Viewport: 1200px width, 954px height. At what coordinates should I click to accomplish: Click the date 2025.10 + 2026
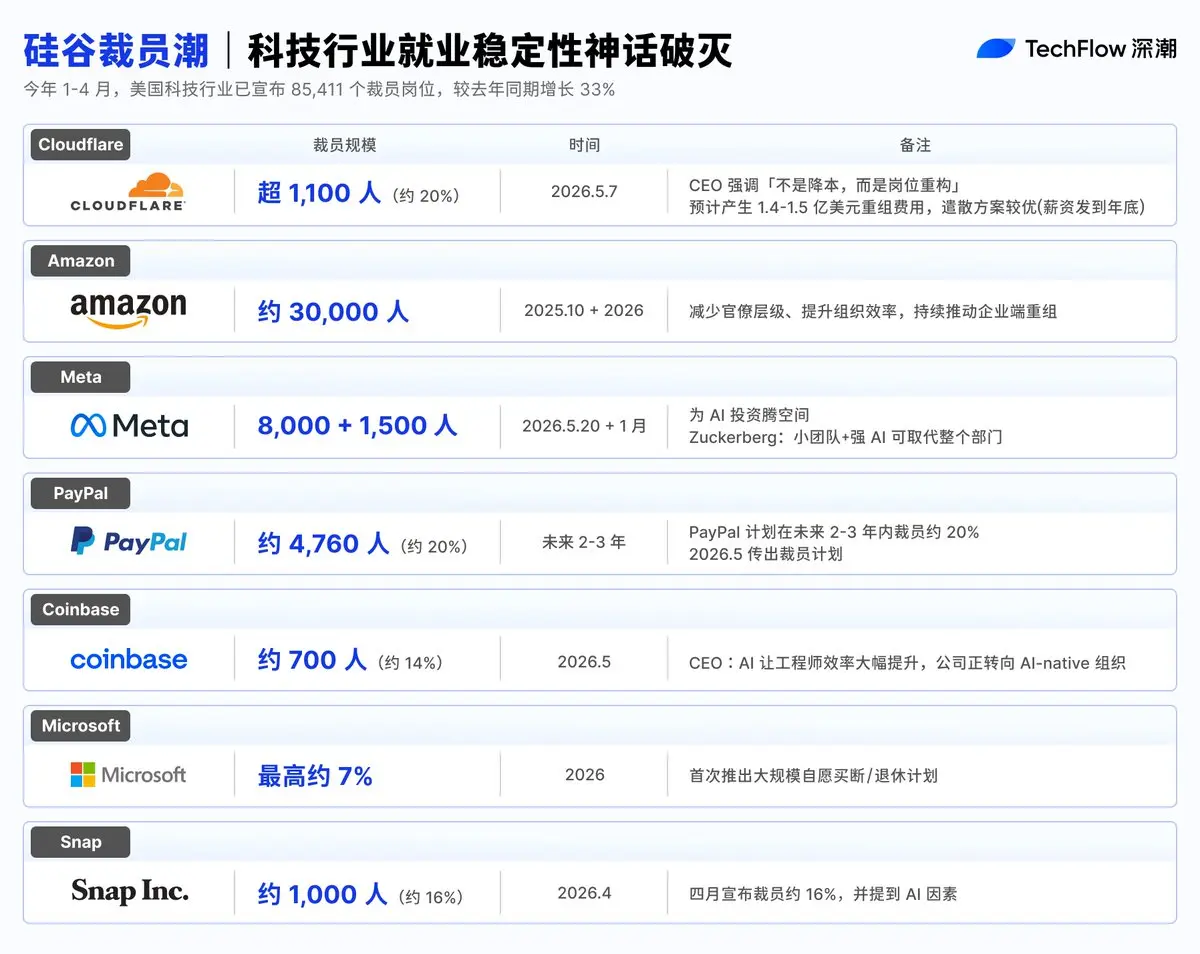coord(584,310)
